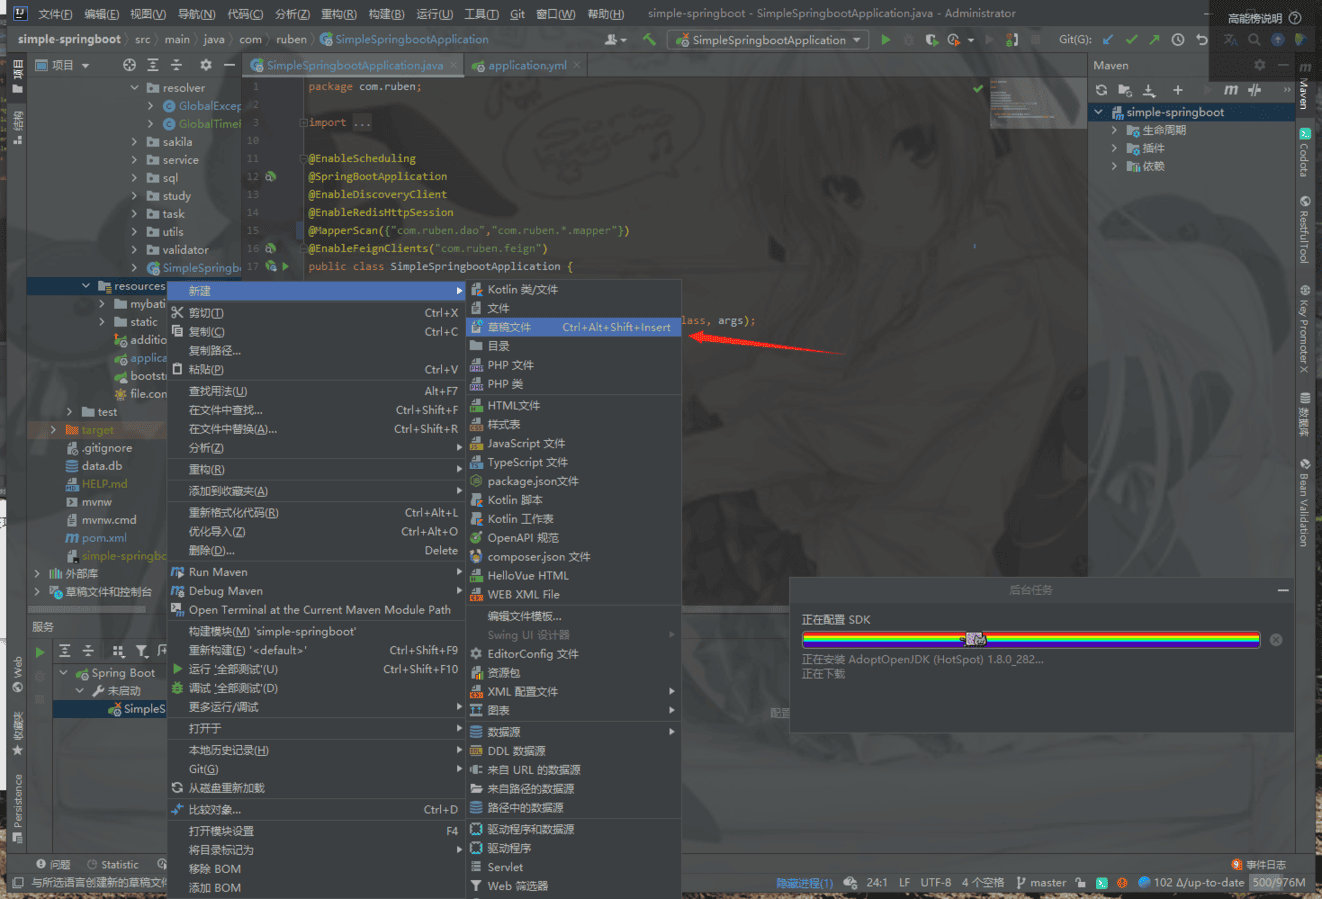Click 'Run Maven' in context menu
The image size is (1322, 899).
tap(218, 572)
